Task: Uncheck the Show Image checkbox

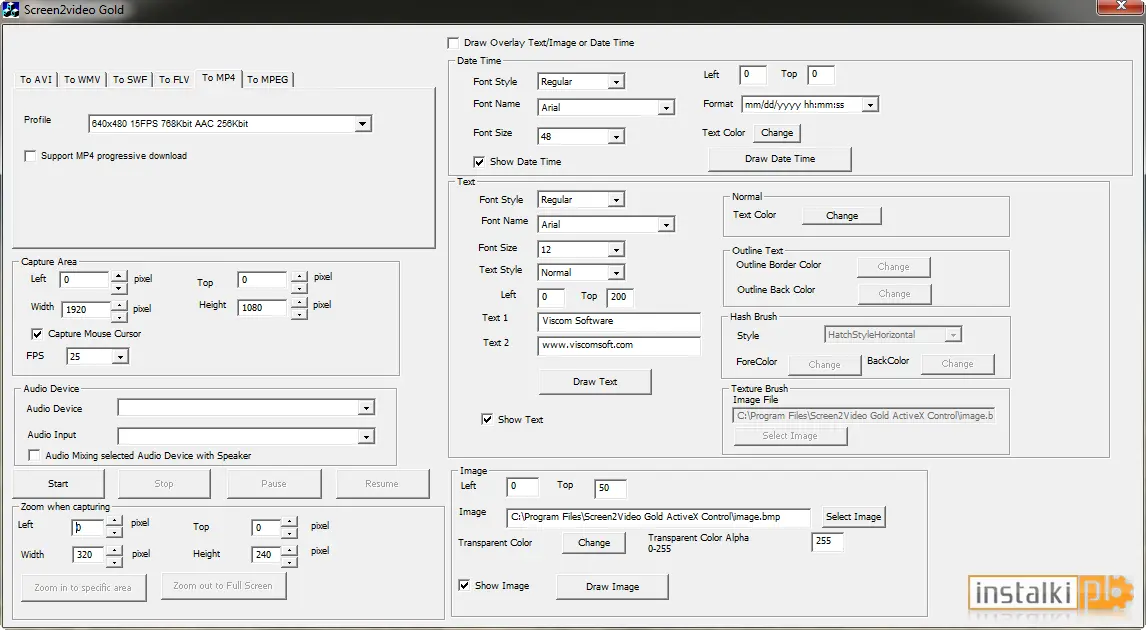Action: point(464,585)
